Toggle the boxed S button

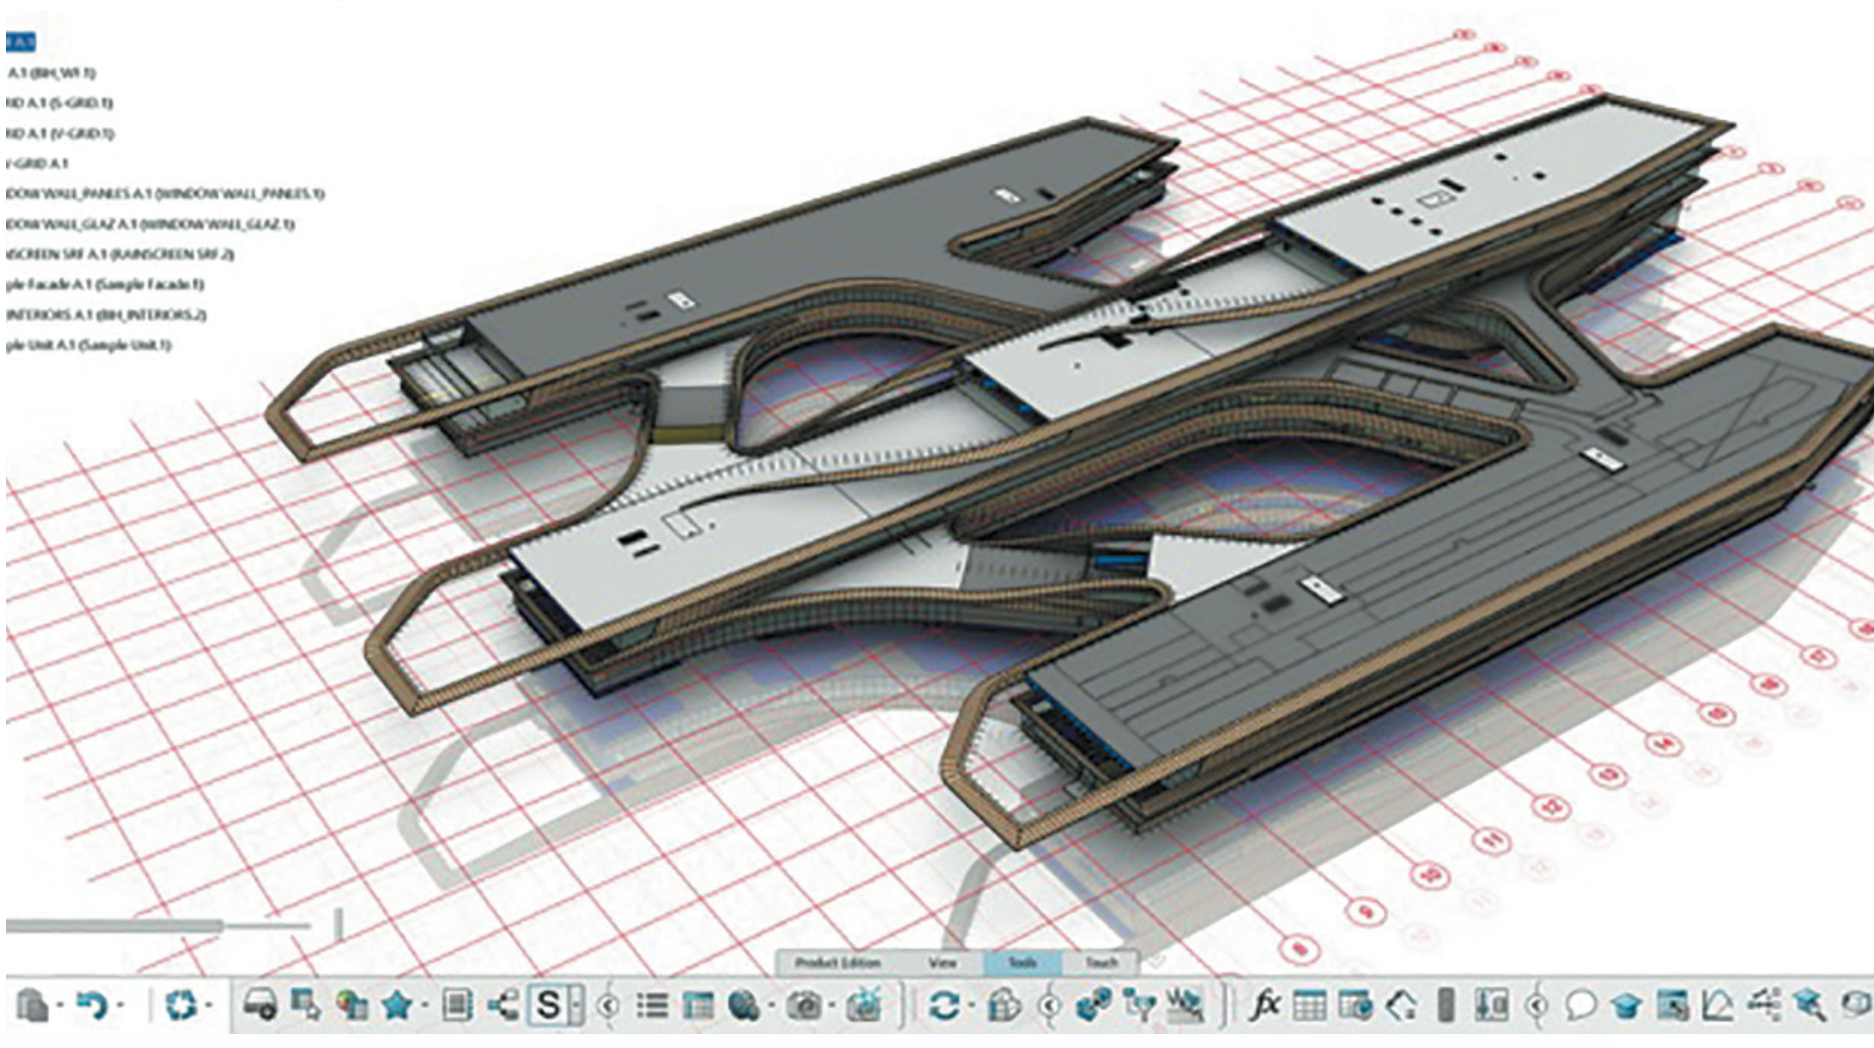(549, 1004)
